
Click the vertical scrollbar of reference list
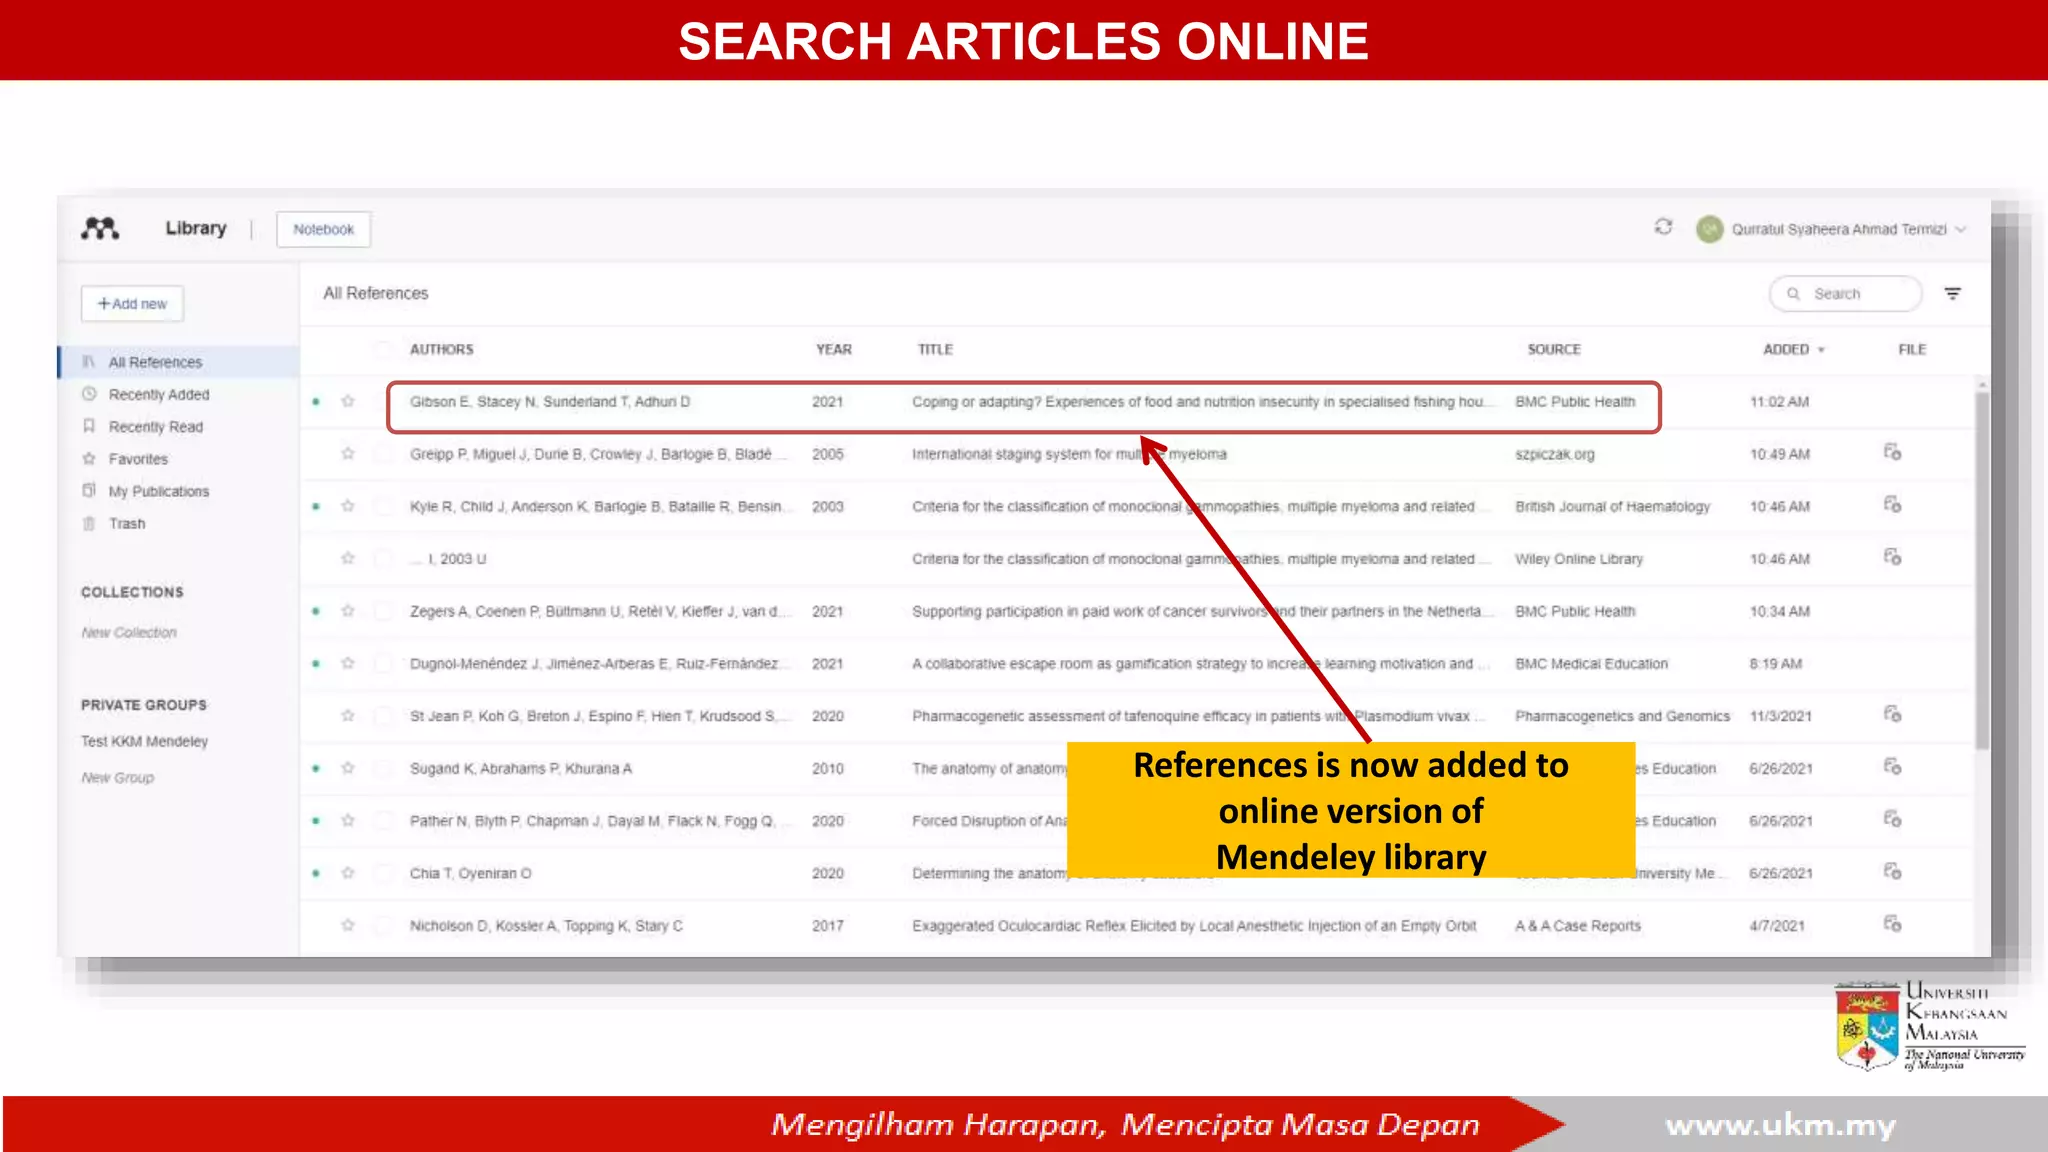tap(1982, 570)
